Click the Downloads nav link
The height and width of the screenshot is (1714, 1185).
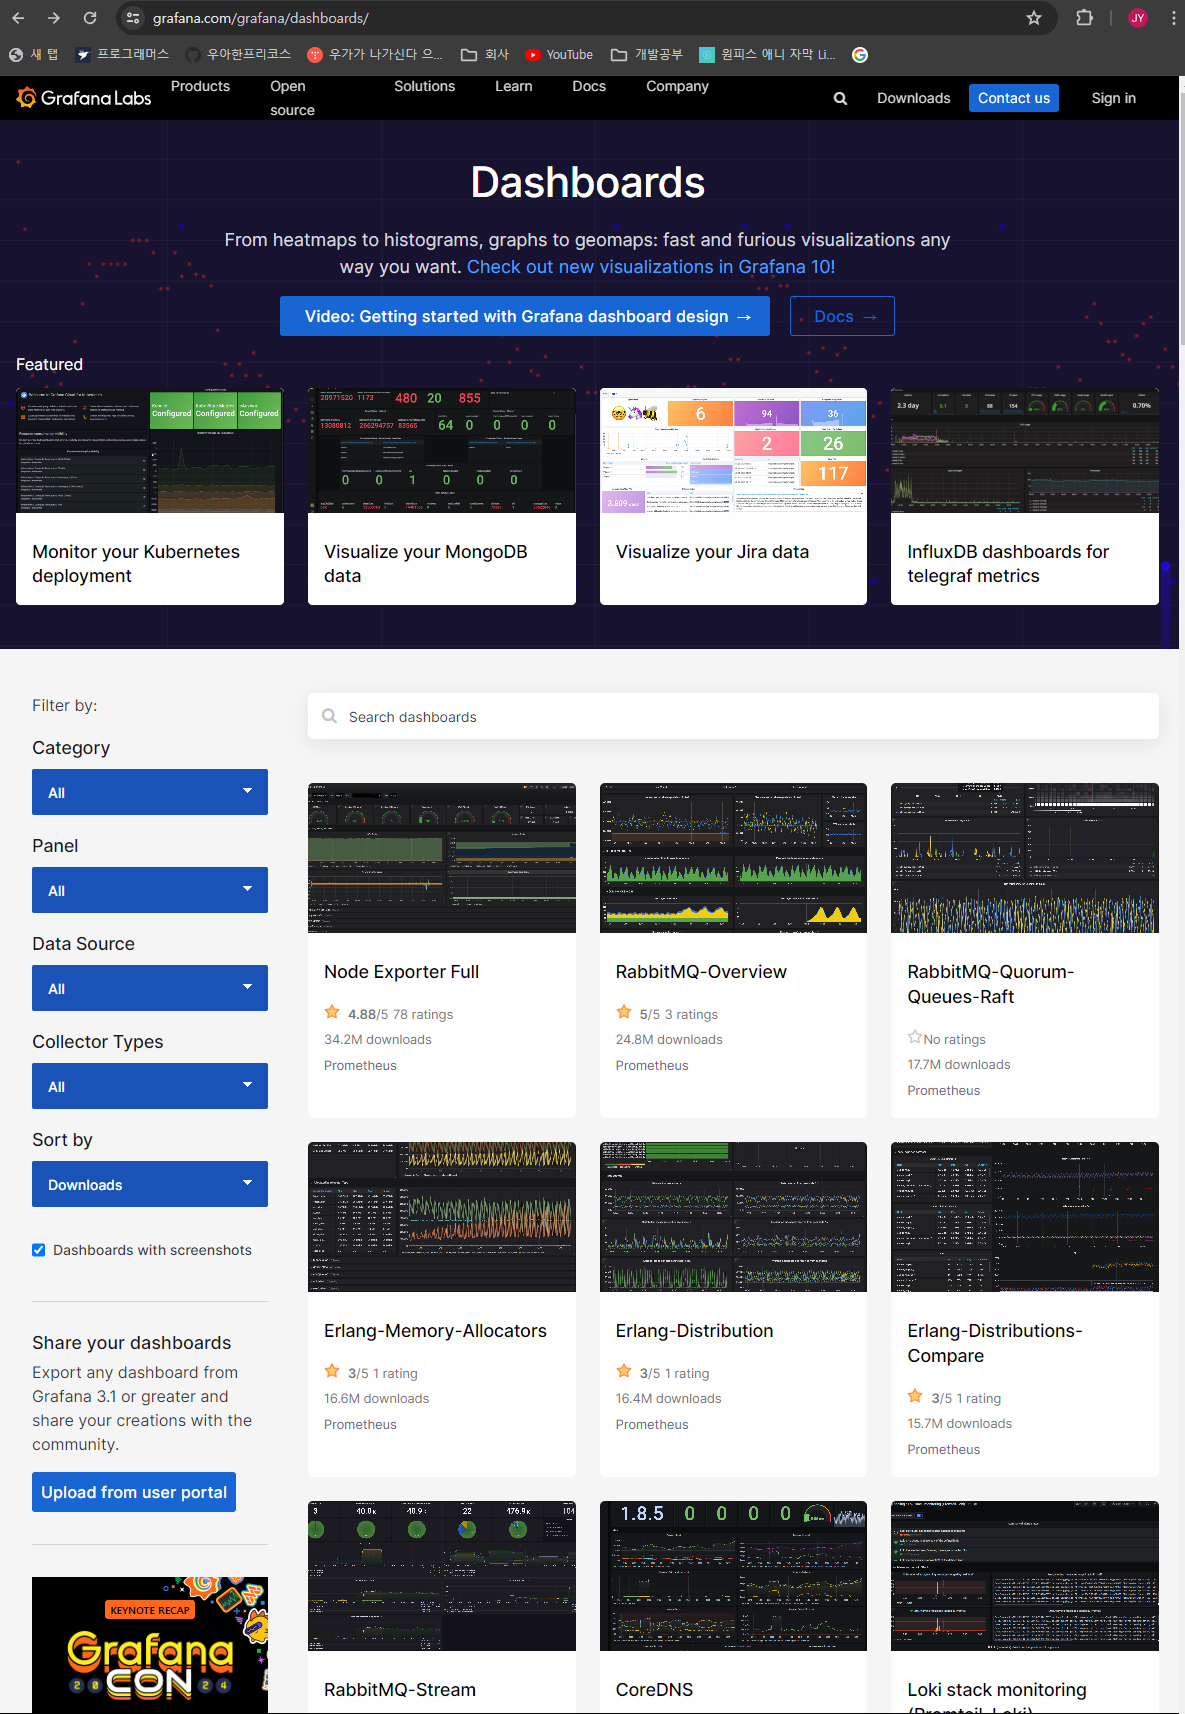(913, 98)
